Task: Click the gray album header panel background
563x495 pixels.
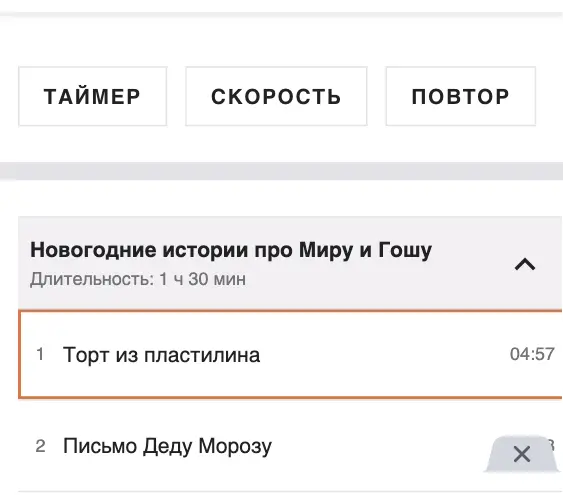Action: tap(290, 263)
